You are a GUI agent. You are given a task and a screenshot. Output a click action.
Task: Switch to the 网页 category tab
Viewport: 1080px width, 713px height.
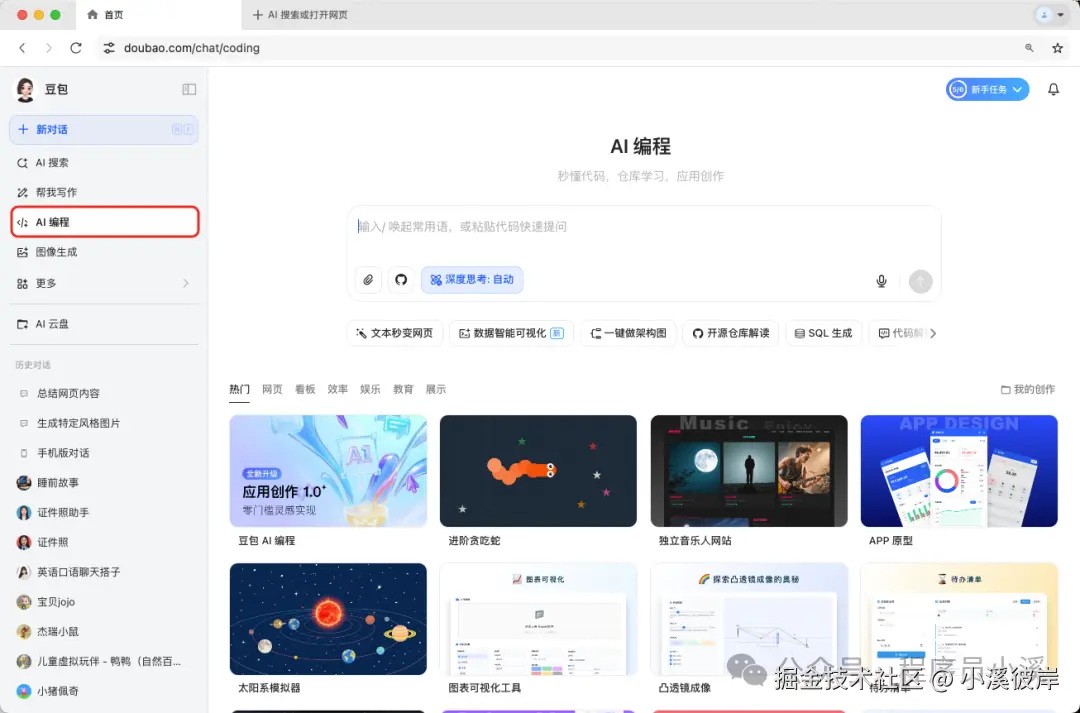pos(272,389)
